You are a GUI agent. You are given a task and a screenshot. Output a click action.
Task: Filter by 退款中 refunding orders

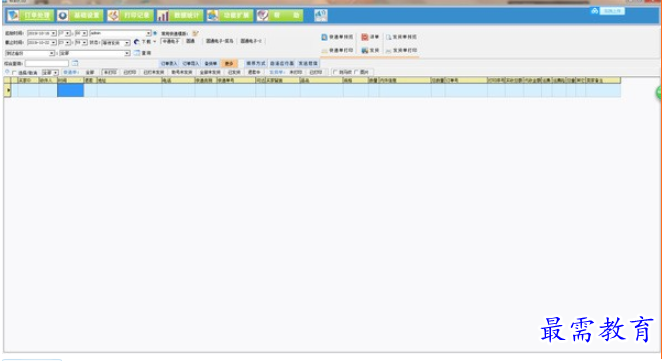254,72
